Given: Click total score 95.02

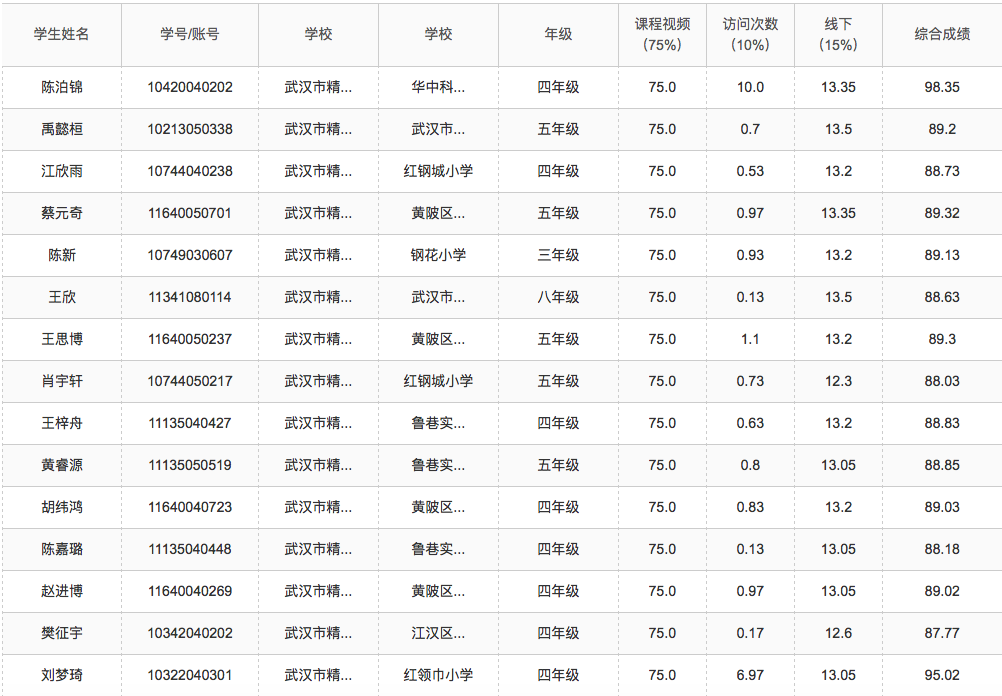Looking at the screenshot, I should pyautogui.click(x=942, y=675).
